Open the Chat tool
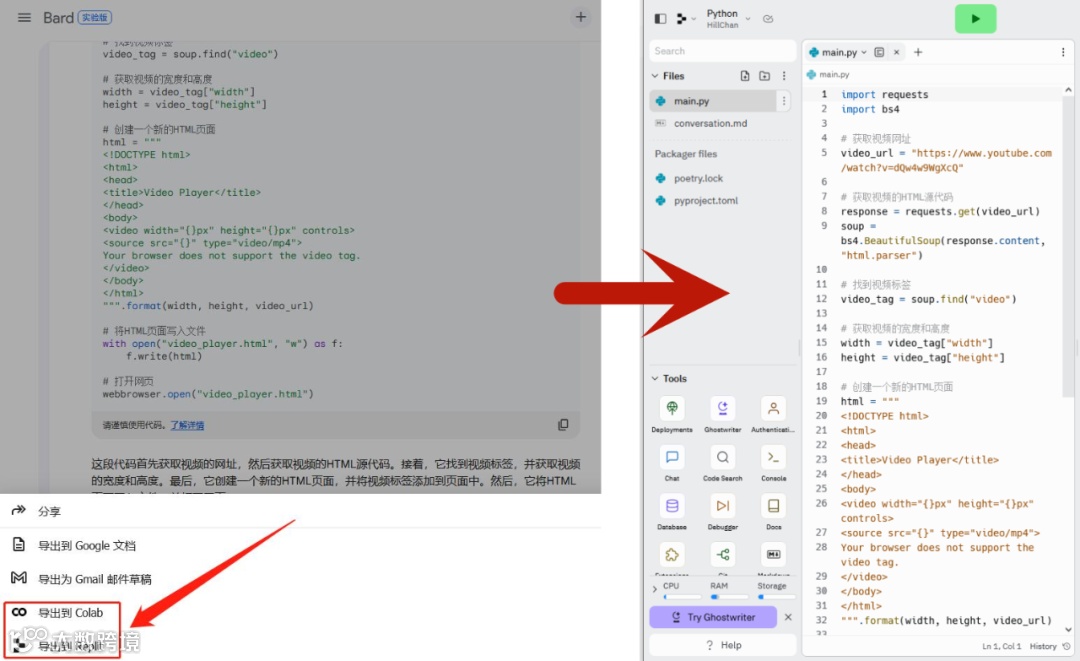The image size is (1080, 661). [x=672, y=463]
